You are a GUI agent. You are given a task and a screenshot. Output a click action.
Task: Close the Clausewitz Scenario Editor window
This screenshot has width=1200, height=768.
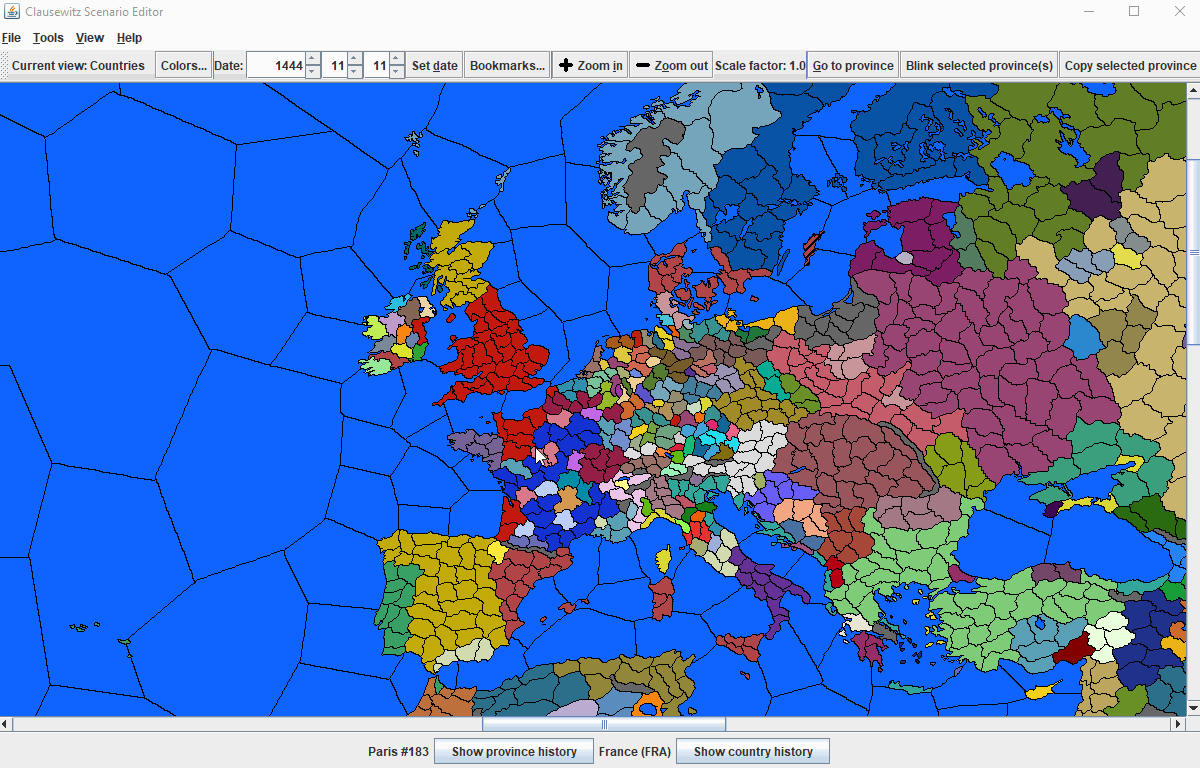coord(1179,12)
